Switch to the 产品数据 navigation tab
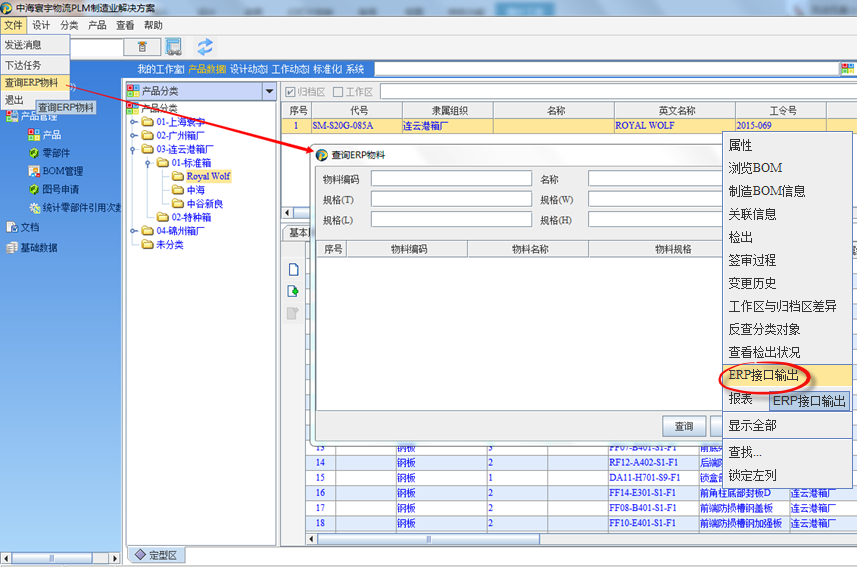The height and width of the screenshot is (567, 857). coord(206,69)
